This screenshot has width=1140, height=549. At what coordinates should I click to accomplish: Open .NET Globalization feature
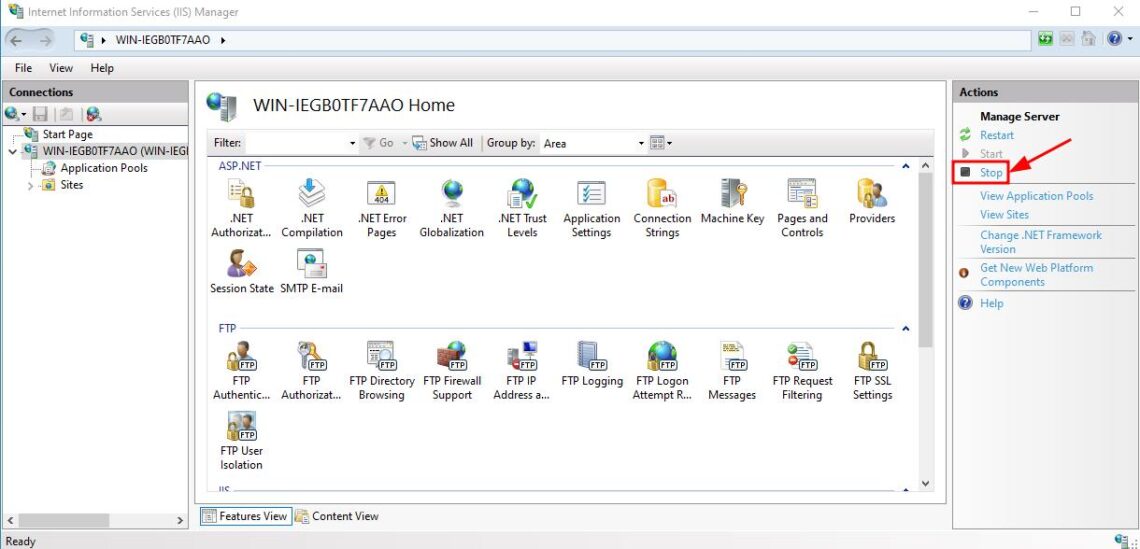click(x=451, y=209)
